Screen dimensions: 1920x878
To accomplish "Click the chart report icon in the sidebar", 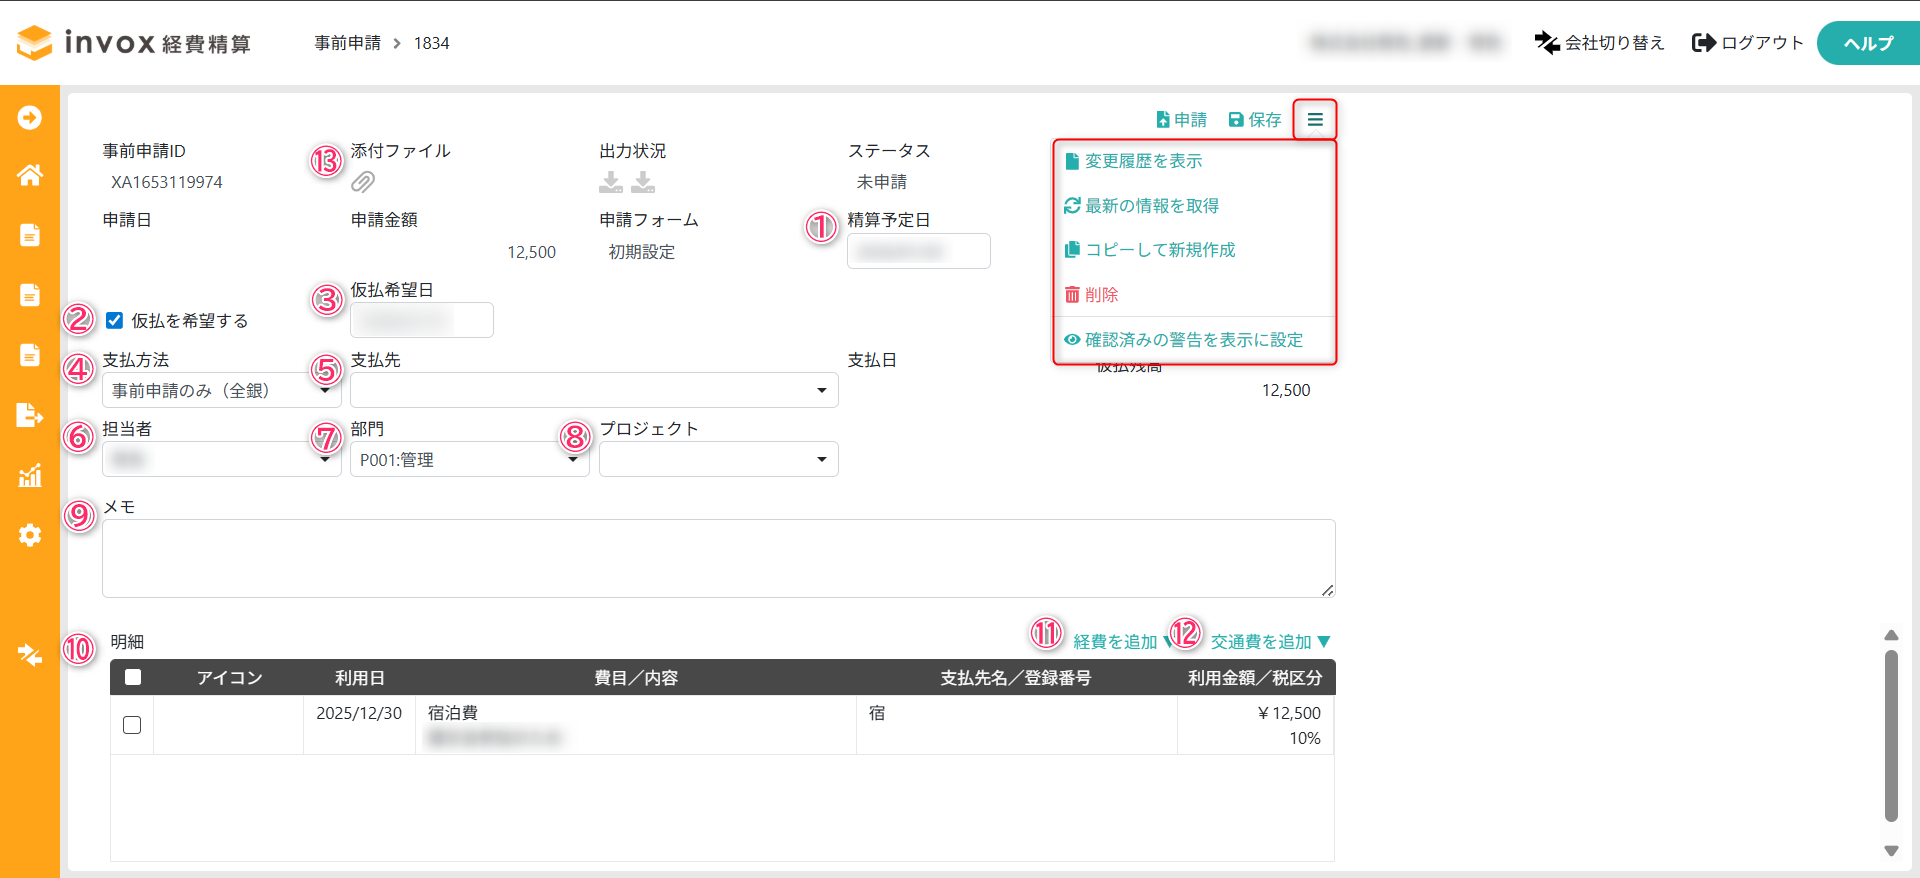I will [x=30, y=475].
